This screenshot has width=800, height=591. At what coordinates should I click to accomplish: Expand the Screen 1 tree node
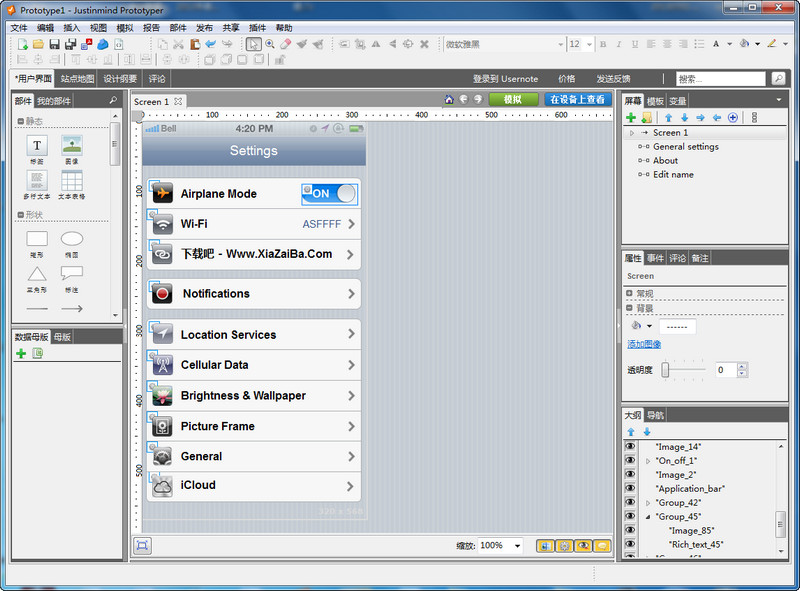tap(632, 133)
